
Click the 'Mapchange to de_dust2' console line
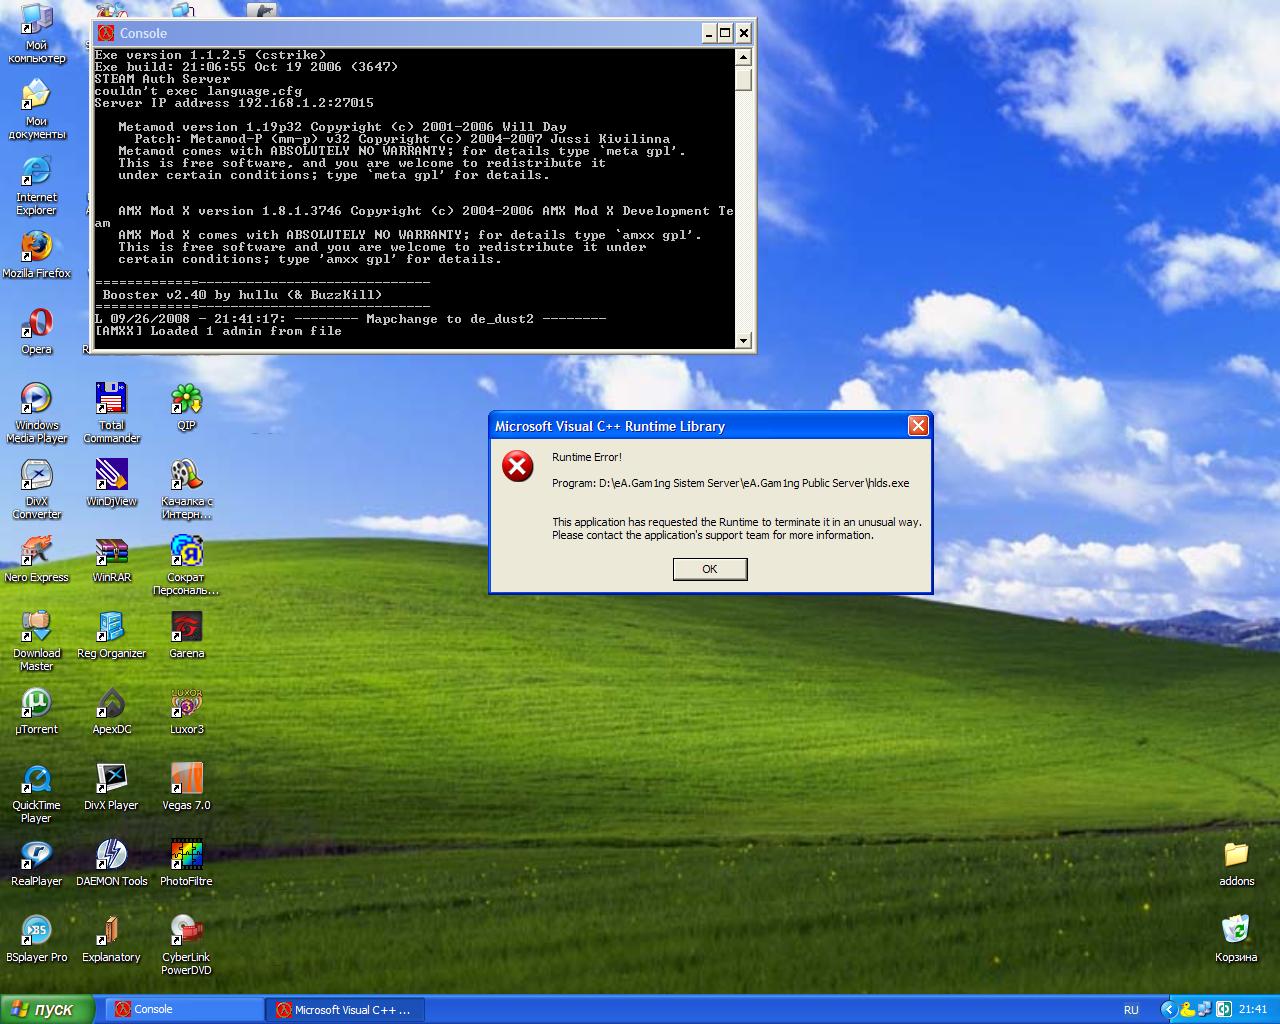[350, 319]
